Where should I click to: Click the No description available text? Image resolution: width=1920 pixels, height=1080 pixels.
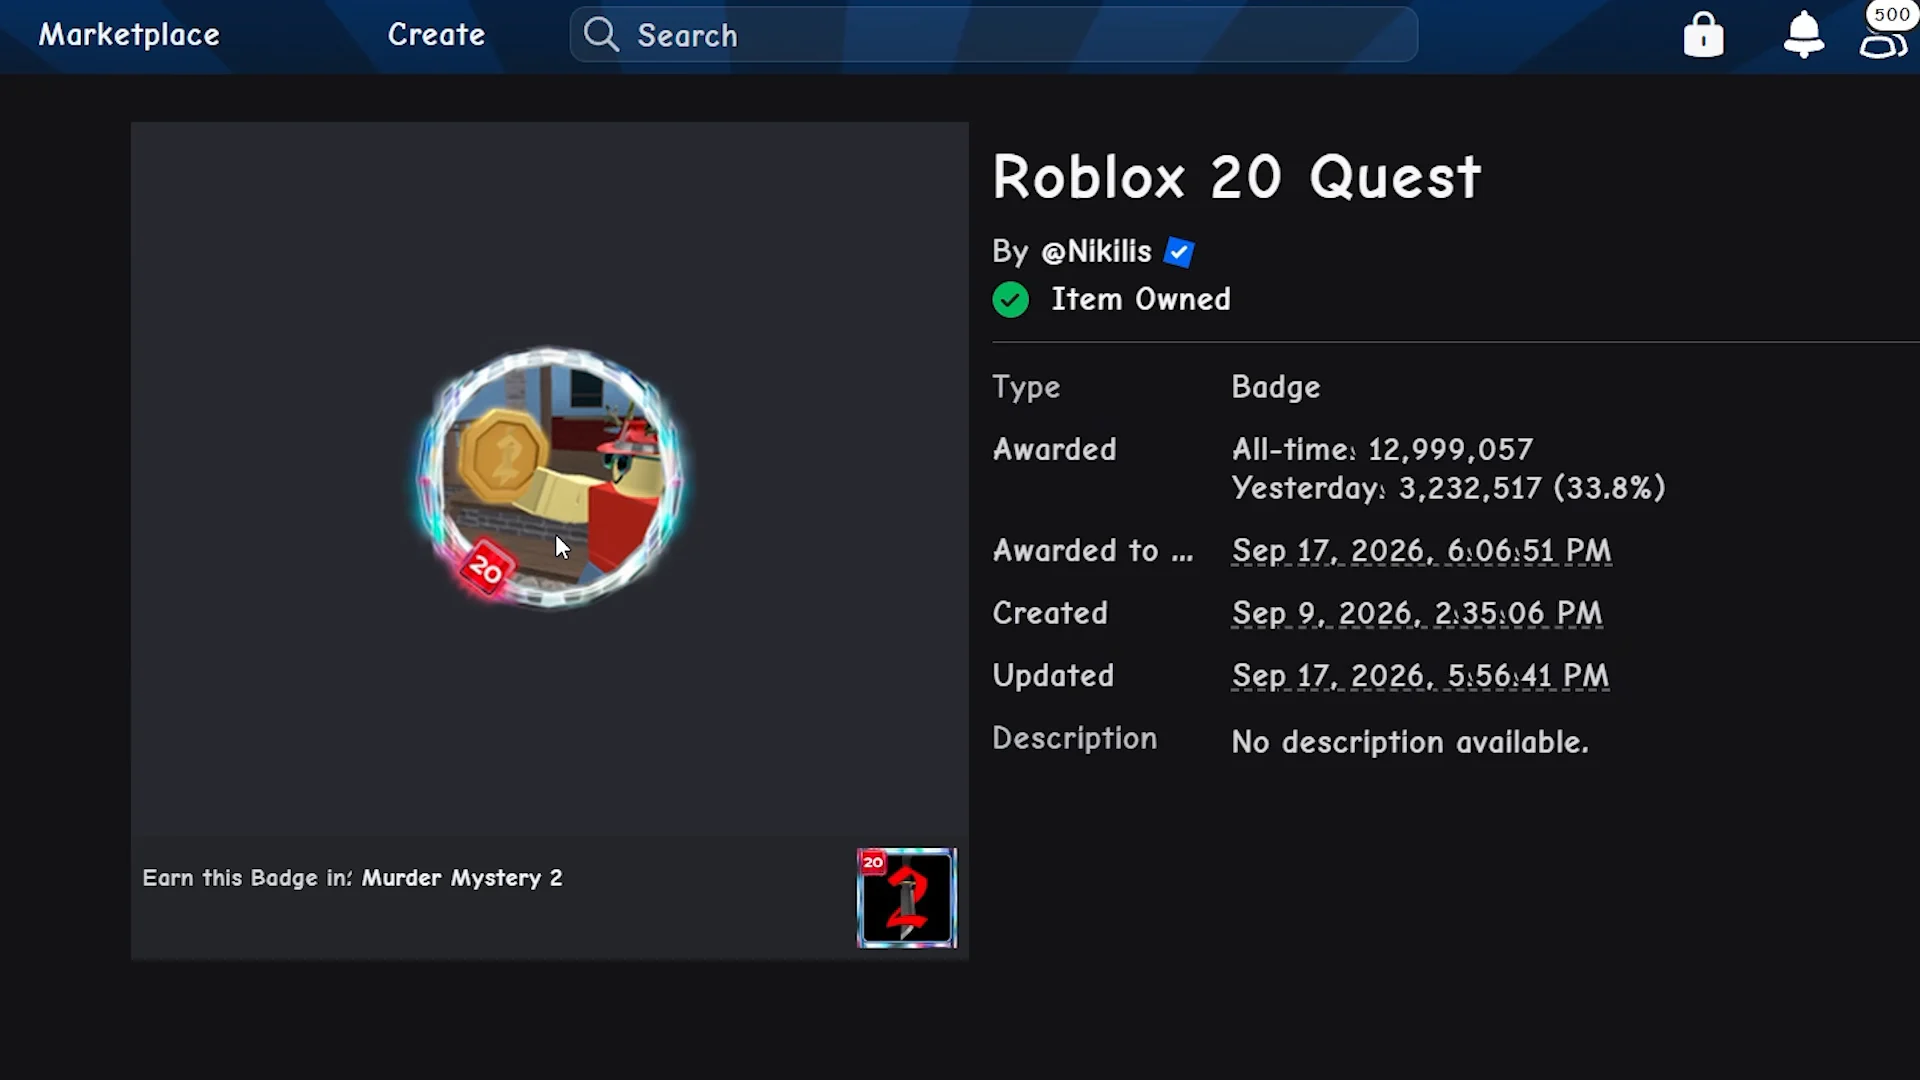coord(1410,742)
